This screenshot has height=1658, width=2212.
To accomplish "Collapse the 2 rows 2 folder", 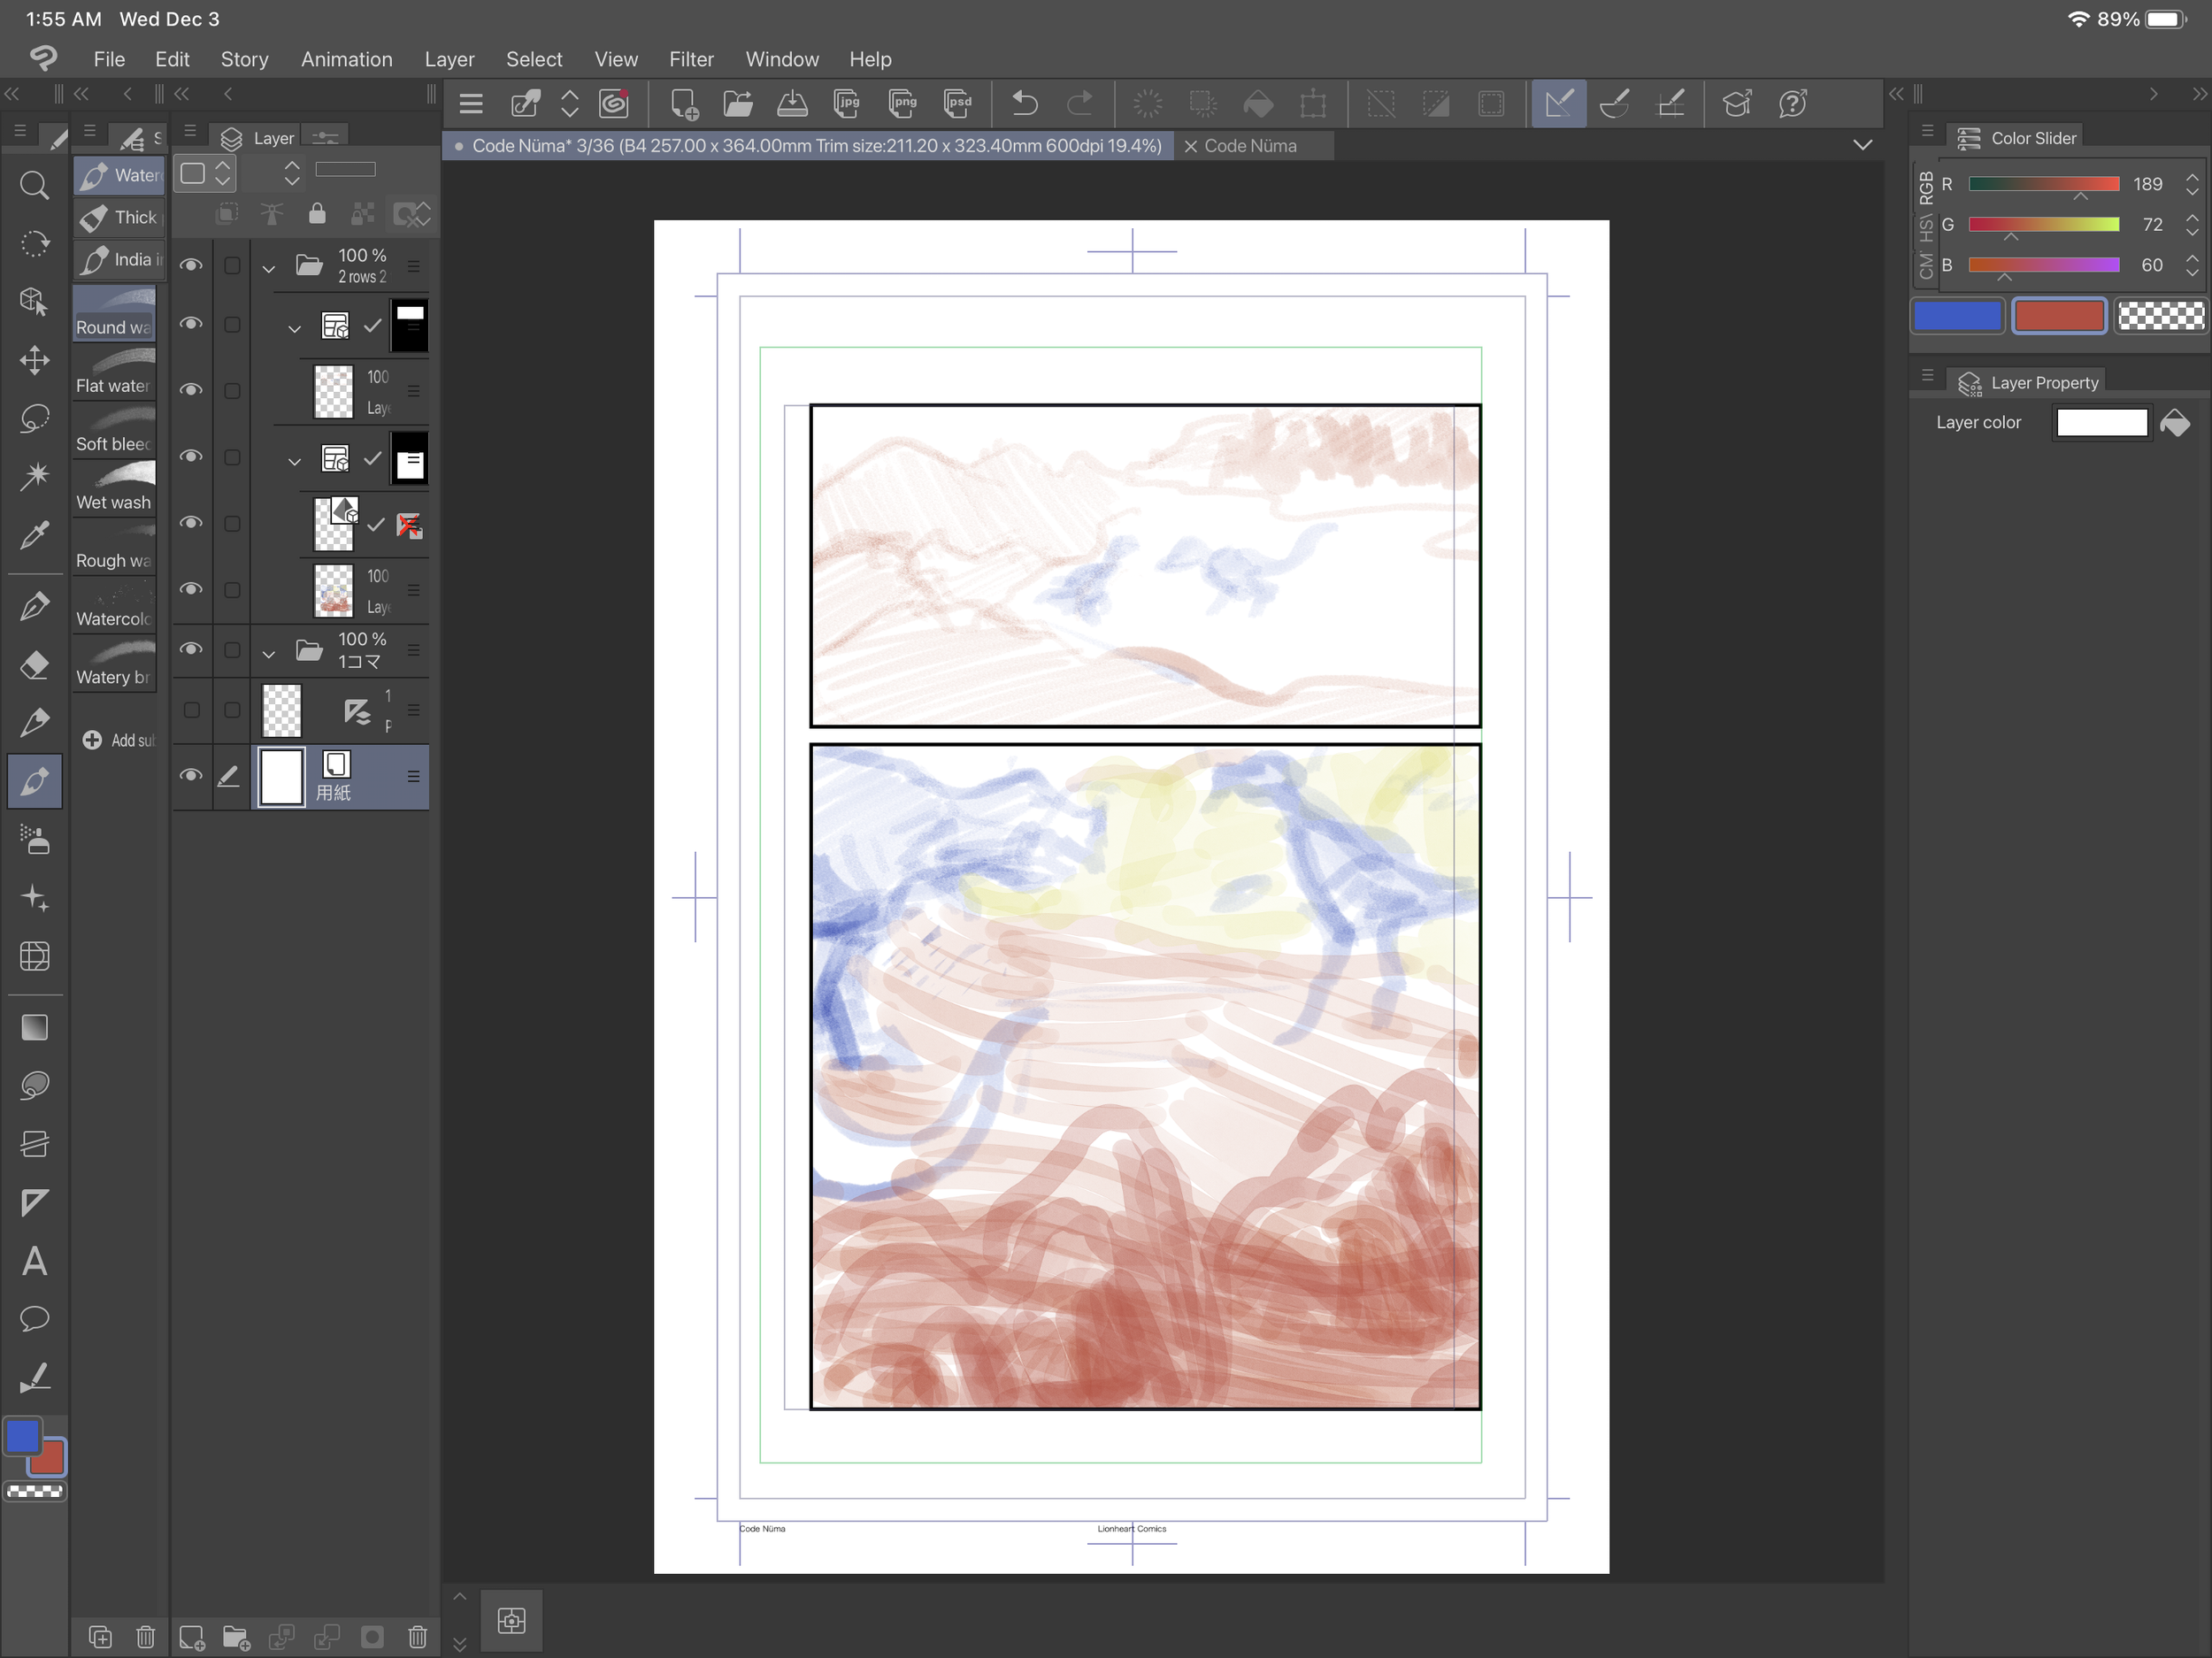I will (x=268, y=268).
